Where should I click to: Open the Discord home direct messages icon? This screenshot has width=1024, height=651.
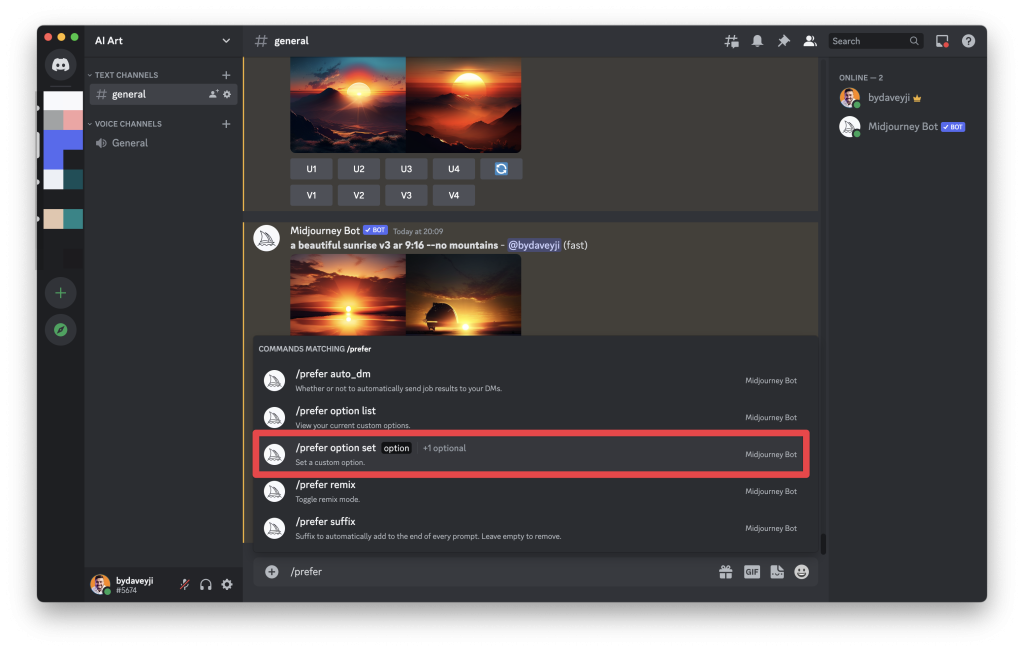61,65
